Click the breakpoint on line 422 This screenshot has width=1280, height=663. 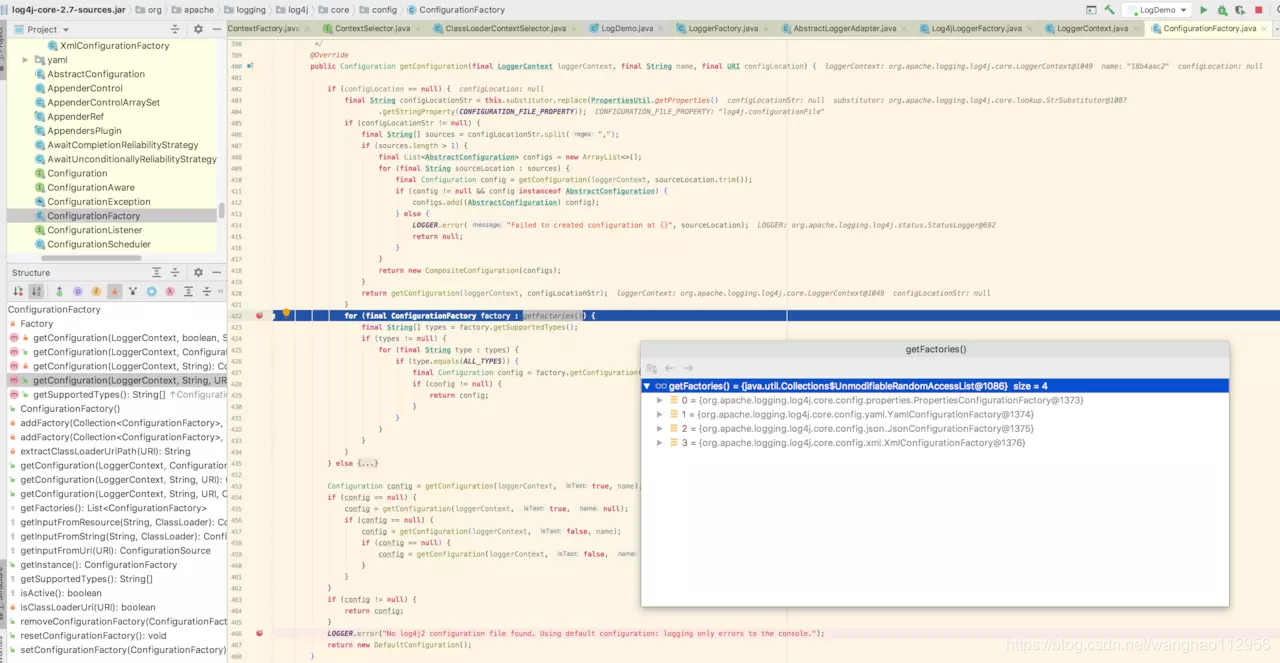coord(259,315)
